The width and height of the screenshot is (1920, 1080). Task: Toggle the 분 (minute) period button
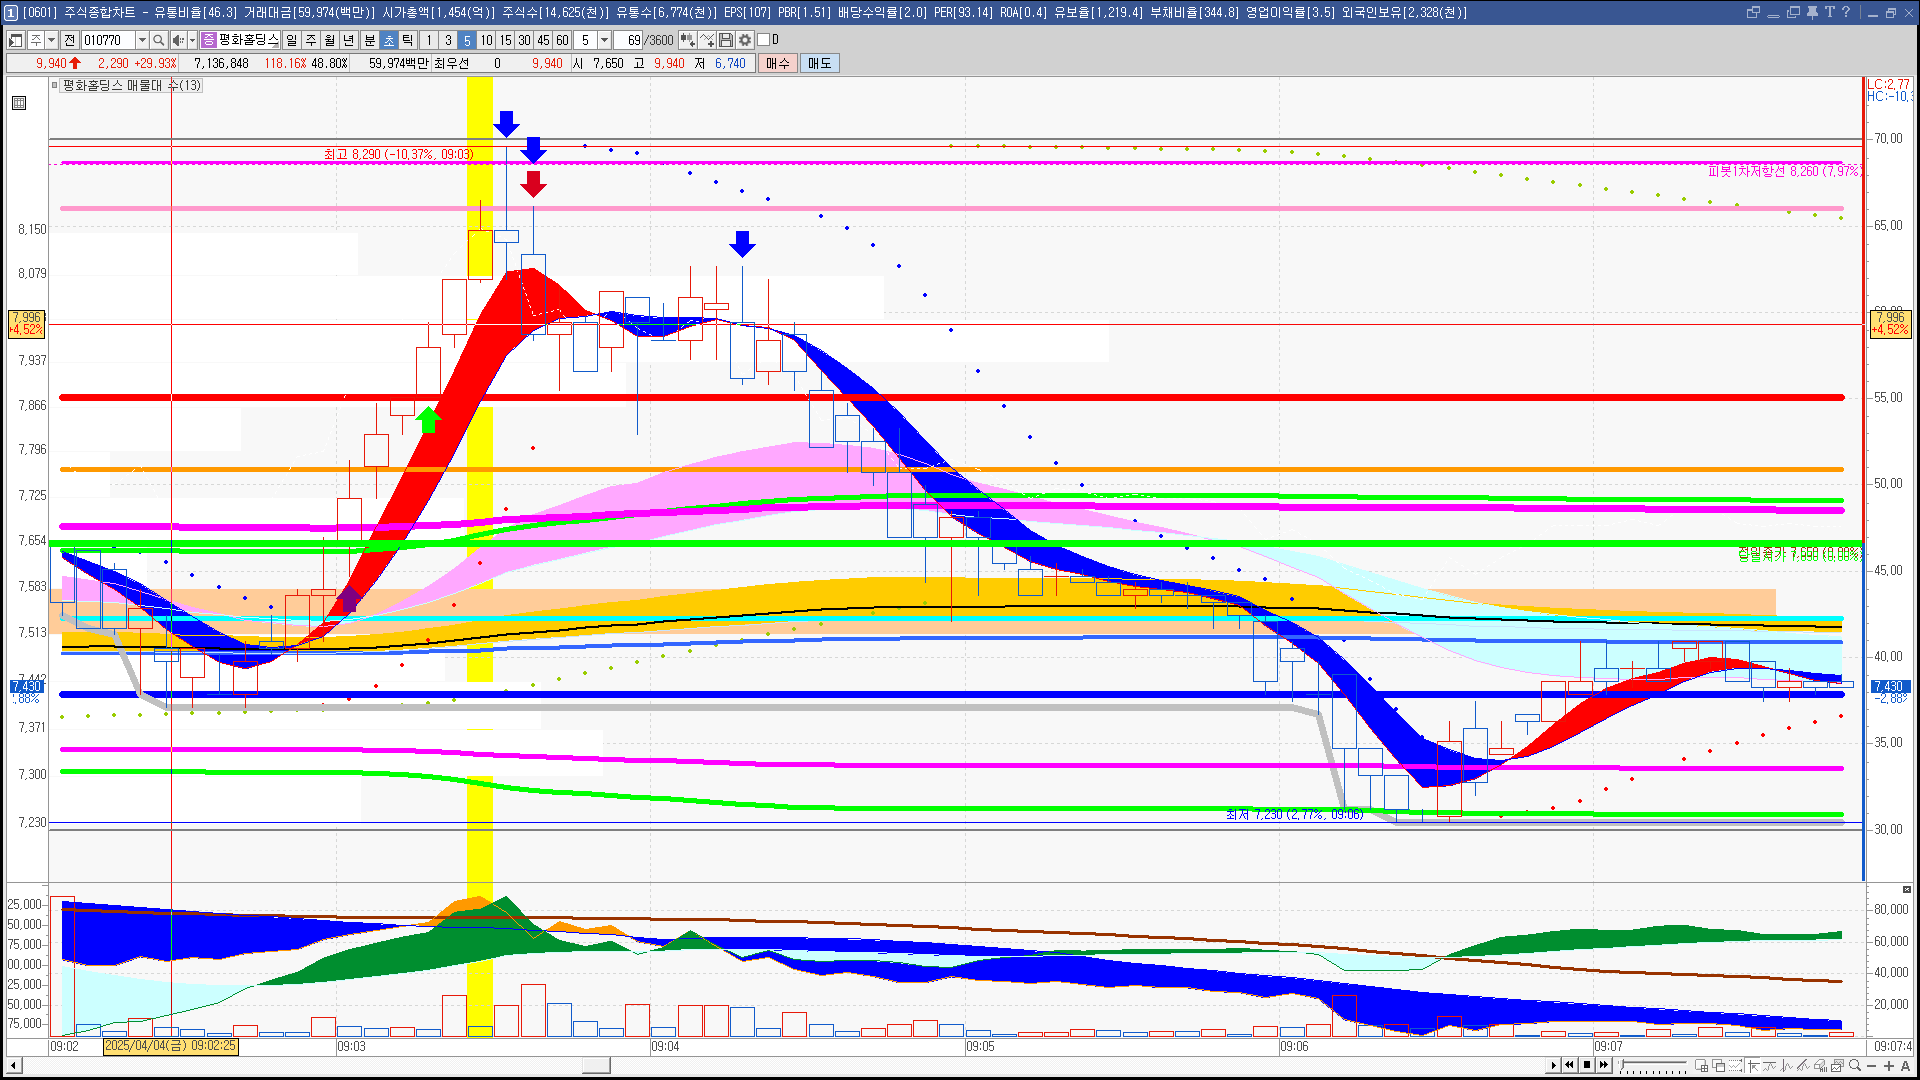coord(369,40)
